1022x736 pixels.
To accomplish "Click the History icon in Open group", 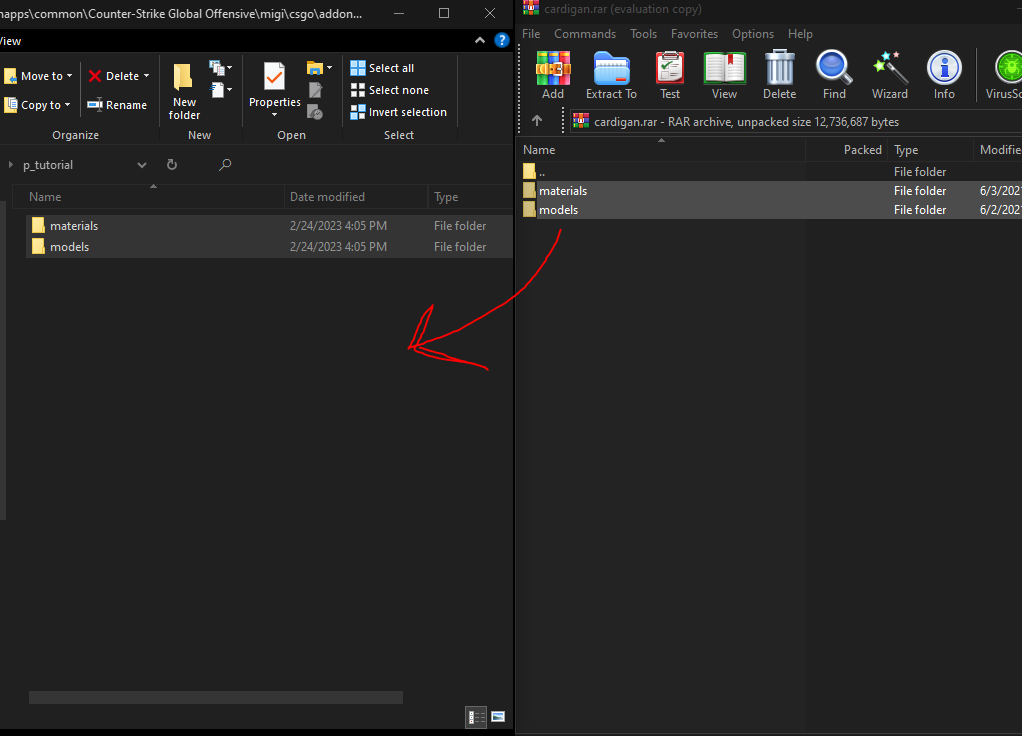I will click(315, 112).
